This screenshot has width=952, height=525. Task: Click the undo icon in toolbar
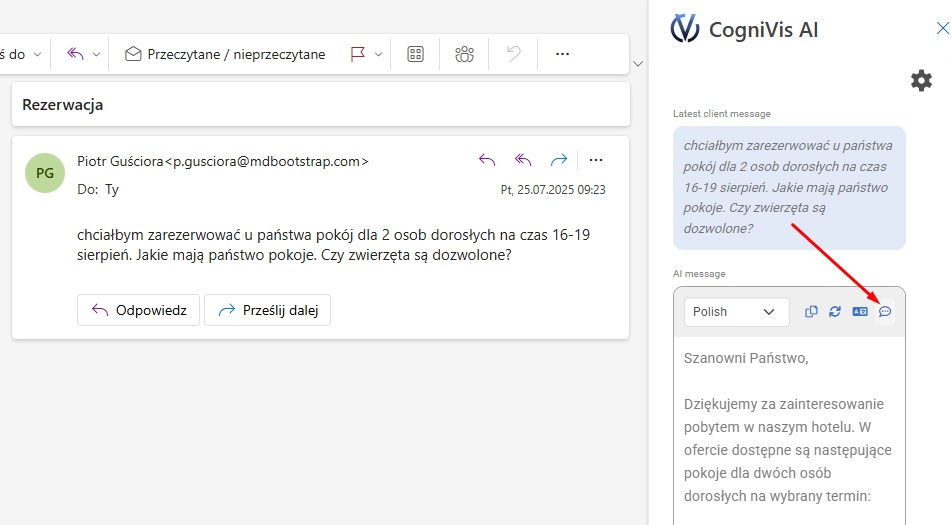point(513,54)
